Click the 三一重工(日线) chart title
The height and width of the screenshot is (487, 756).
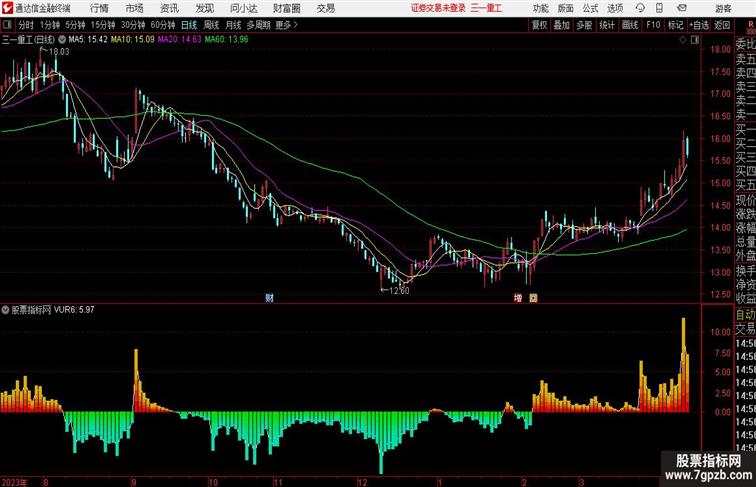[28, 40]
